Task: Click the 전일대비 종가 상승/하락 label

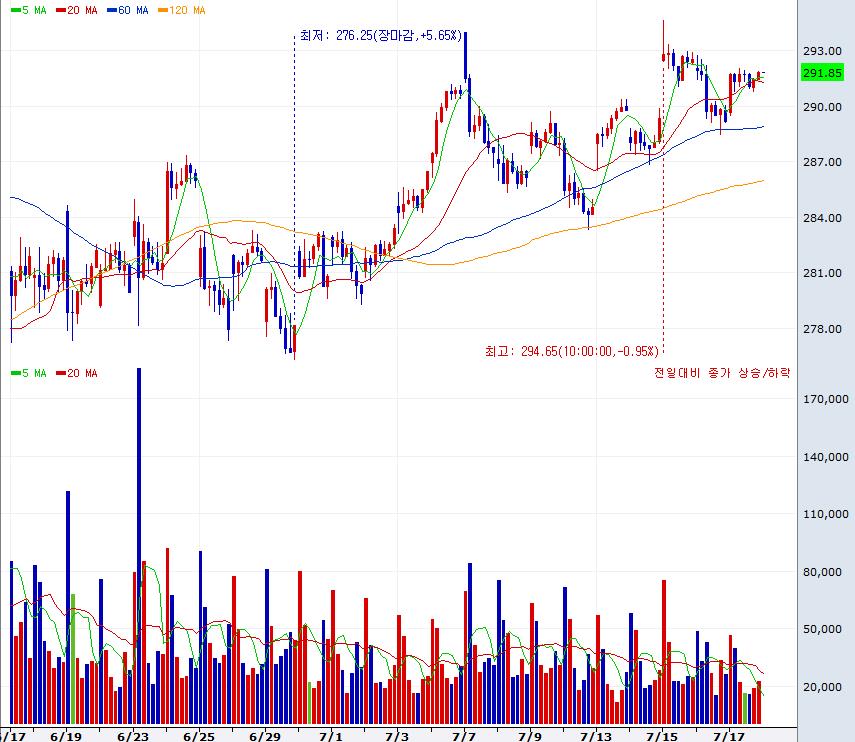Action: [x=722, y=373]
